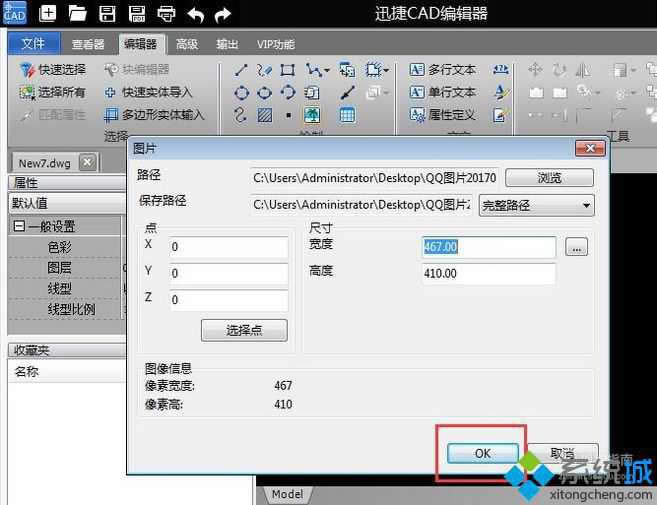Click the ellipsis button beside width
This screenshot has height=505, width=657.
tap(577, 247)
